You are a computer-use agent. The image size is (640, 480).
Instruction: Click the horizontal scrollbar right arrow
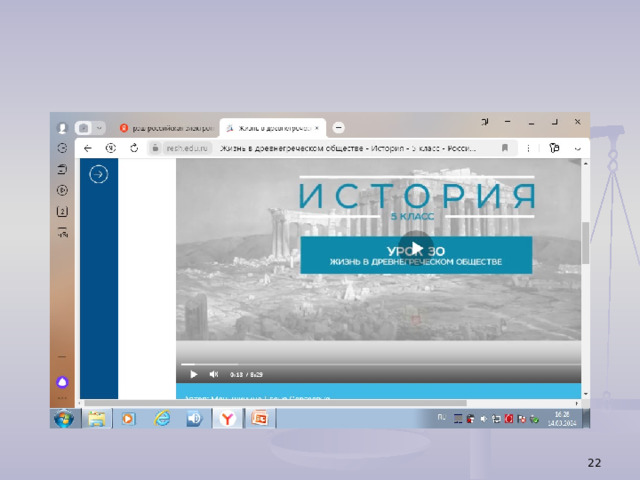pyautogui.click(x=576, y=403)
